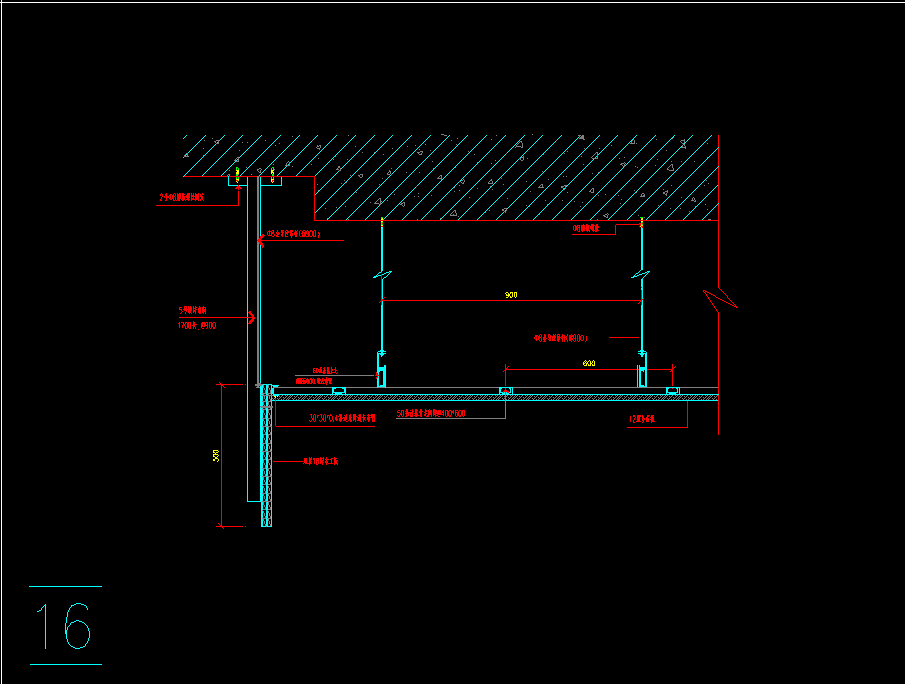Select the red text '1700长,@900'

(197, 325)
